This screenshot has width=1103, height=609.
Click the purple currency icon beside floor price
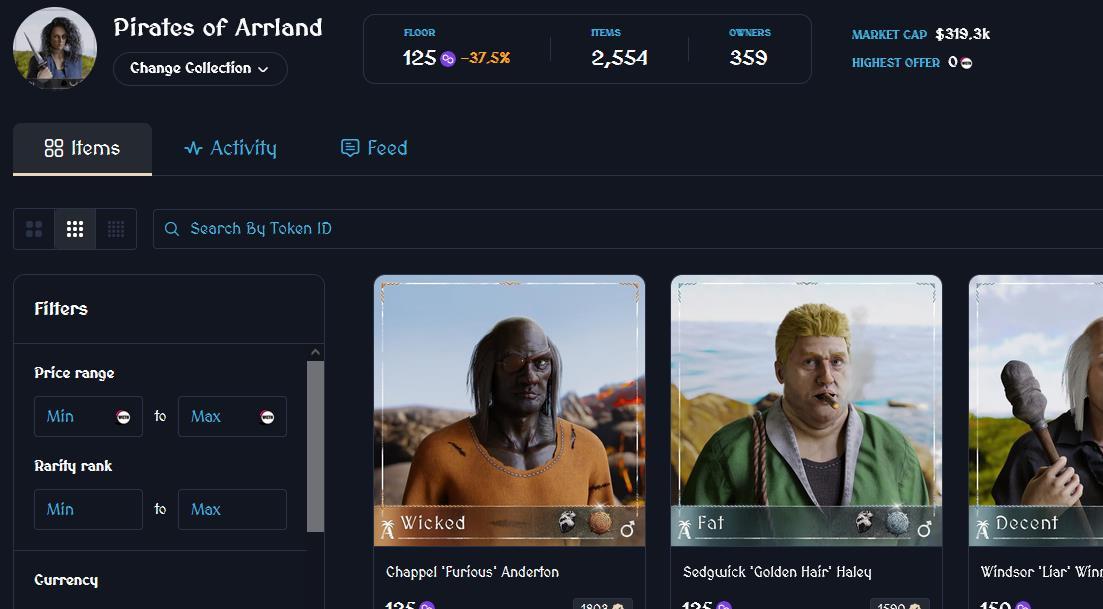point(448,59)
